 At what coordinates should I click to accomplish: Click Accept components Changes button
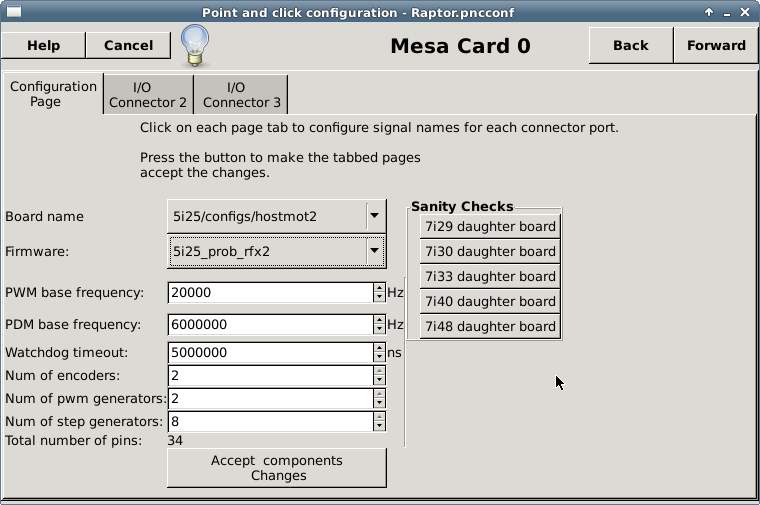(277, 468)
